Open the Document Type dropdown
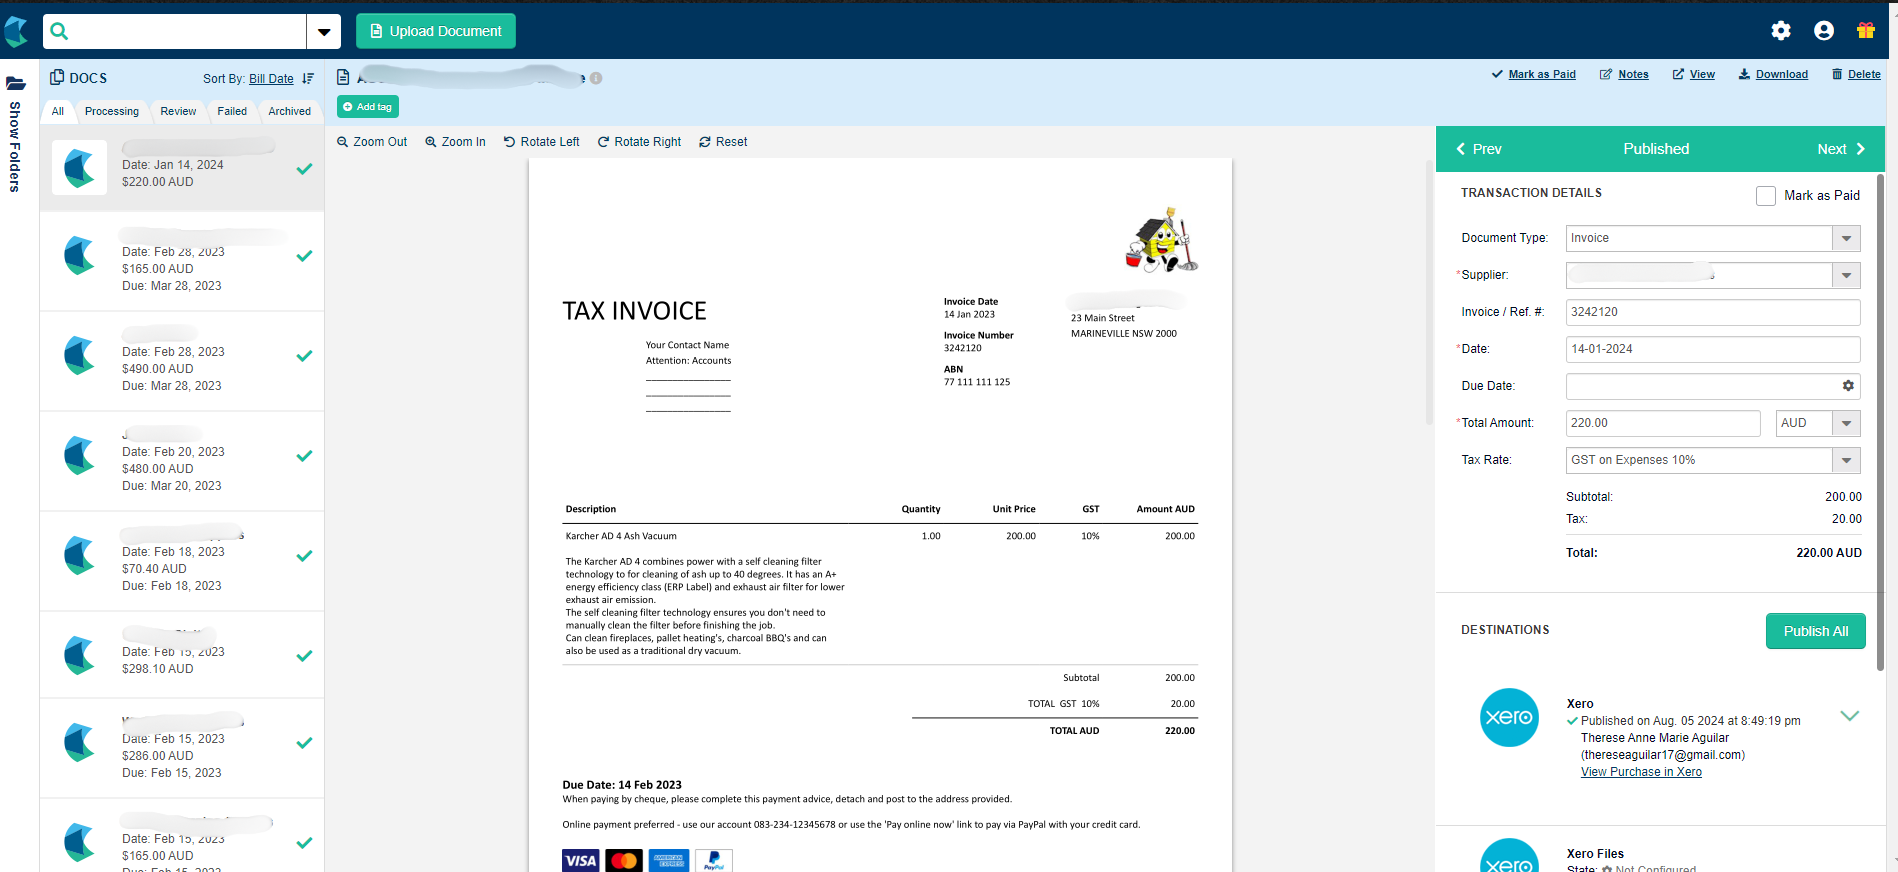This screenshot has height=872, width=1898. (x=1712, y=238)
